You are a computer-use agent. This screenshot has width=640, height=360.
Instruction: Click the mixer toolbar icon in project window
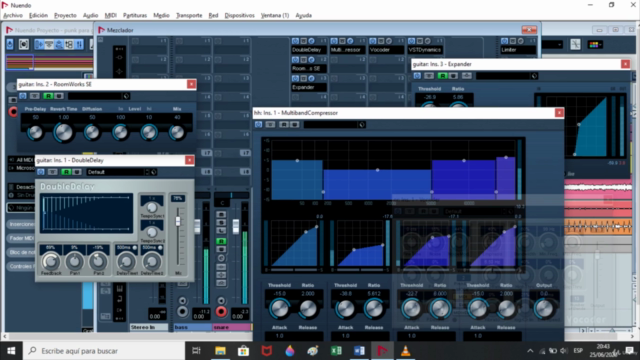[x=79, y=44]
